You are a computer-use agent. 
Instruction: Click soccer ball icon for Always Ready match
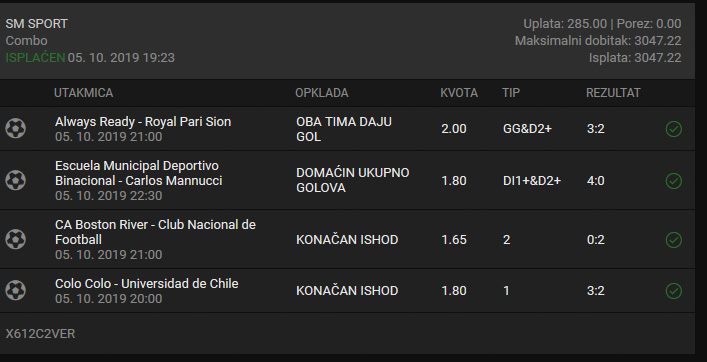click(x=15, y=128)
